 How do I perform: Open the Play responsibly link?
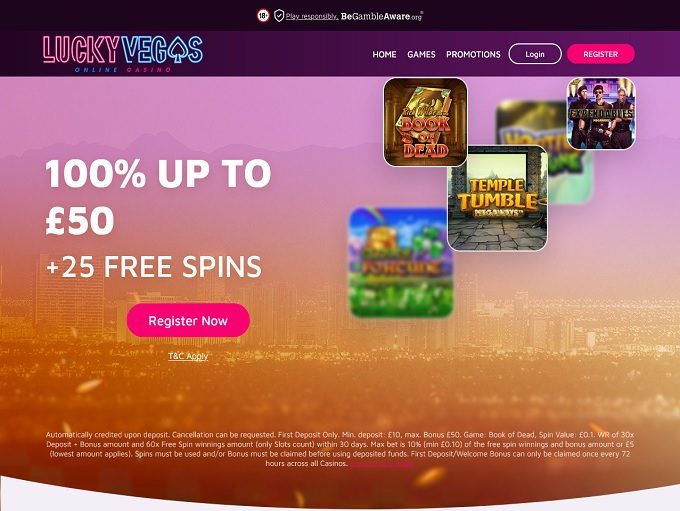(x=312, y=16)
